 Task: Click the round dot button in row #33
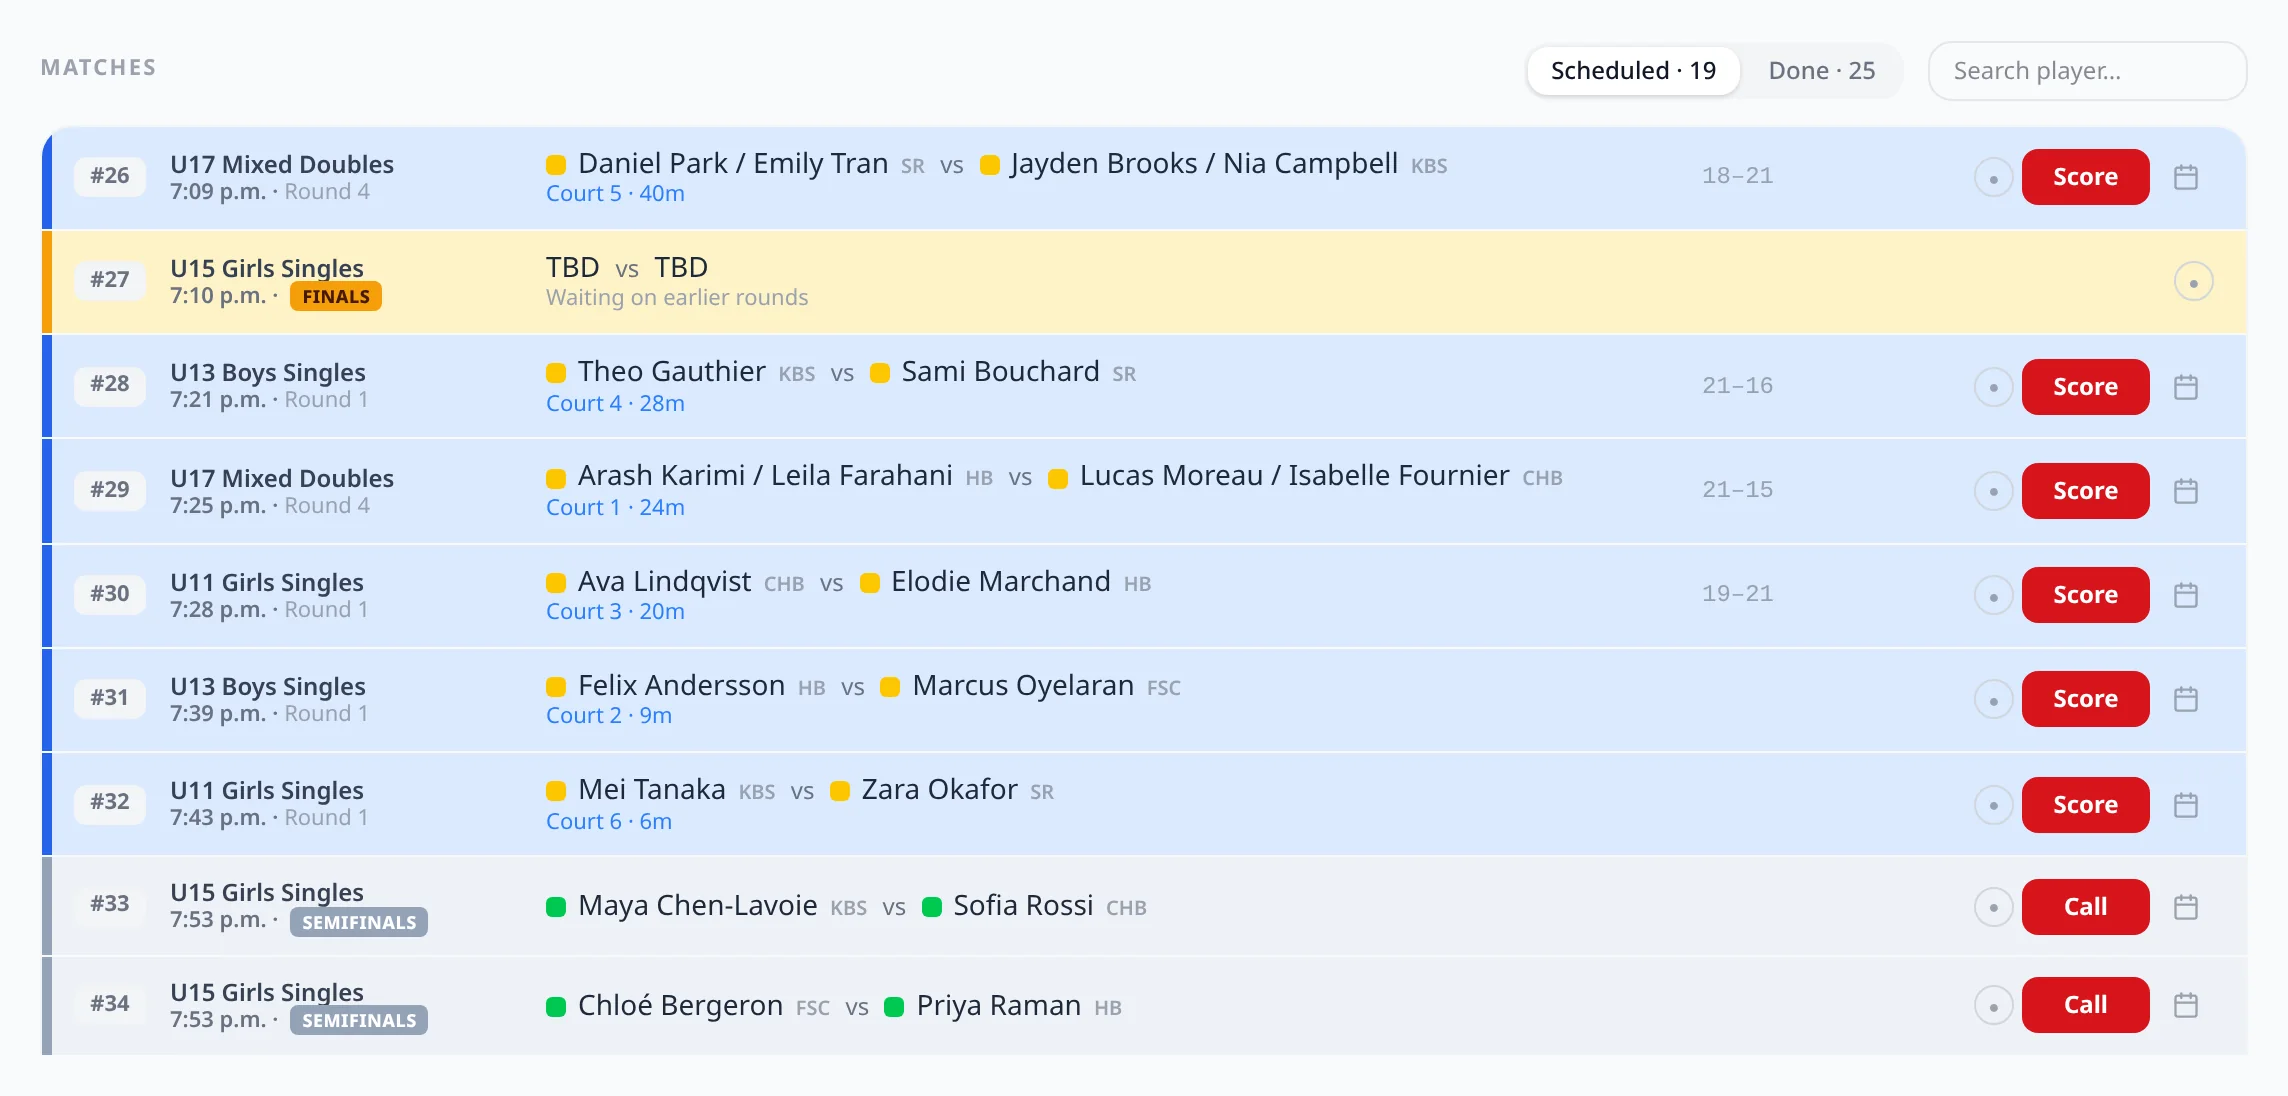1994,907
